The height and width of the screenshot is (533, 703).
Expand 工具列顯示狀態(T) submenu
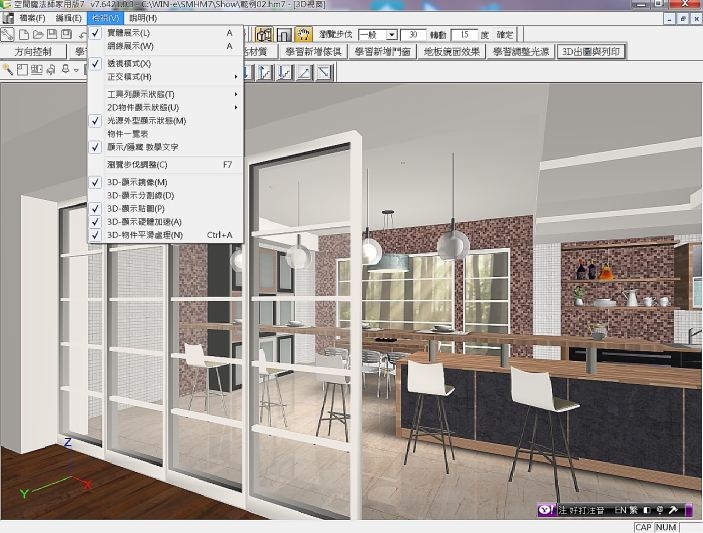[166, 94]
